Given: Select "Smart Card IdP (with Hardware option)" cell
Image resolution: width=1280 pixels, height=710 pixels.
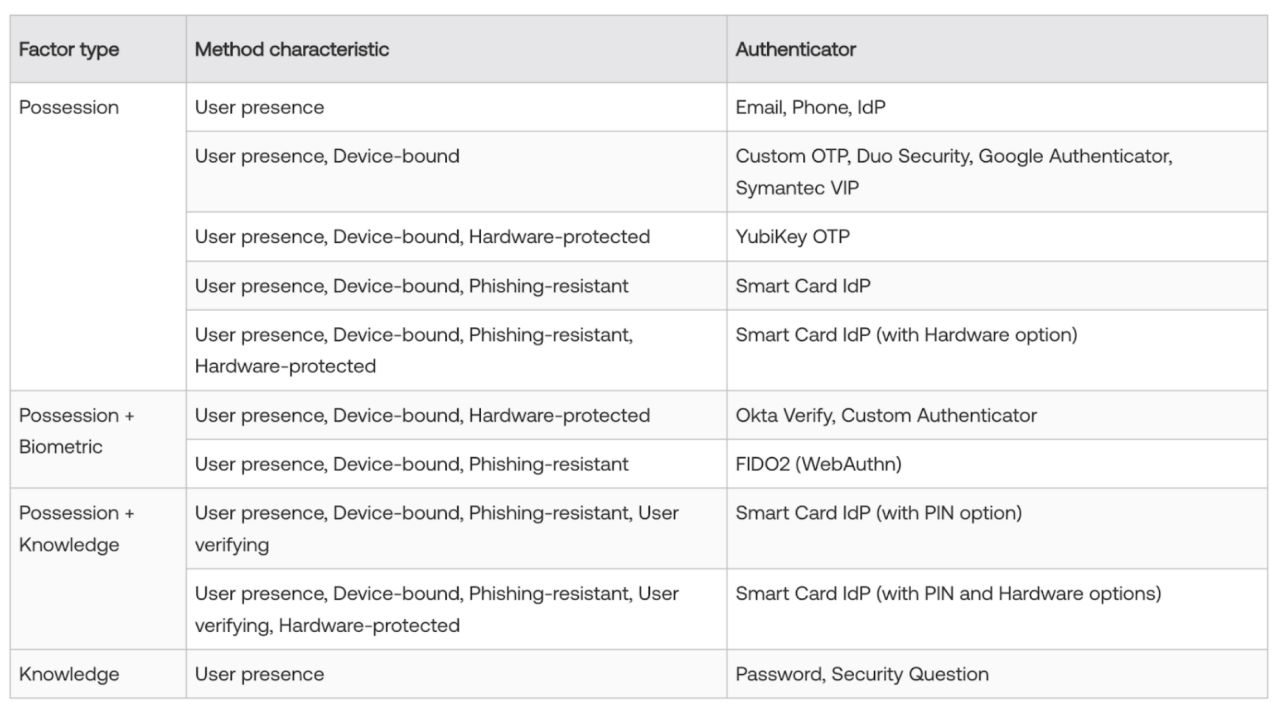Looking at the screenshot, I should [x=906, y=335].
